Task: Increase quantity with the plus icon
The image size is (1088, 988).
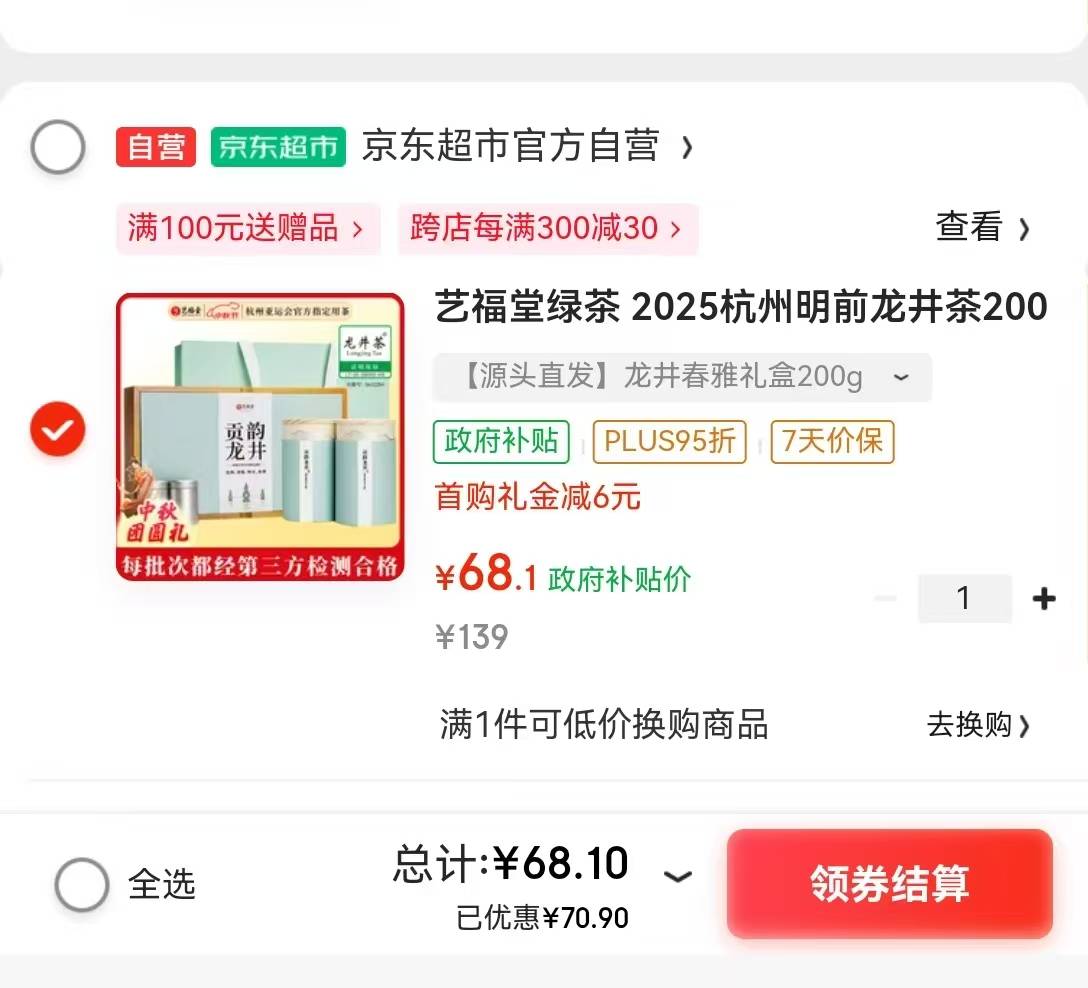Action: tap(1044, 598)
